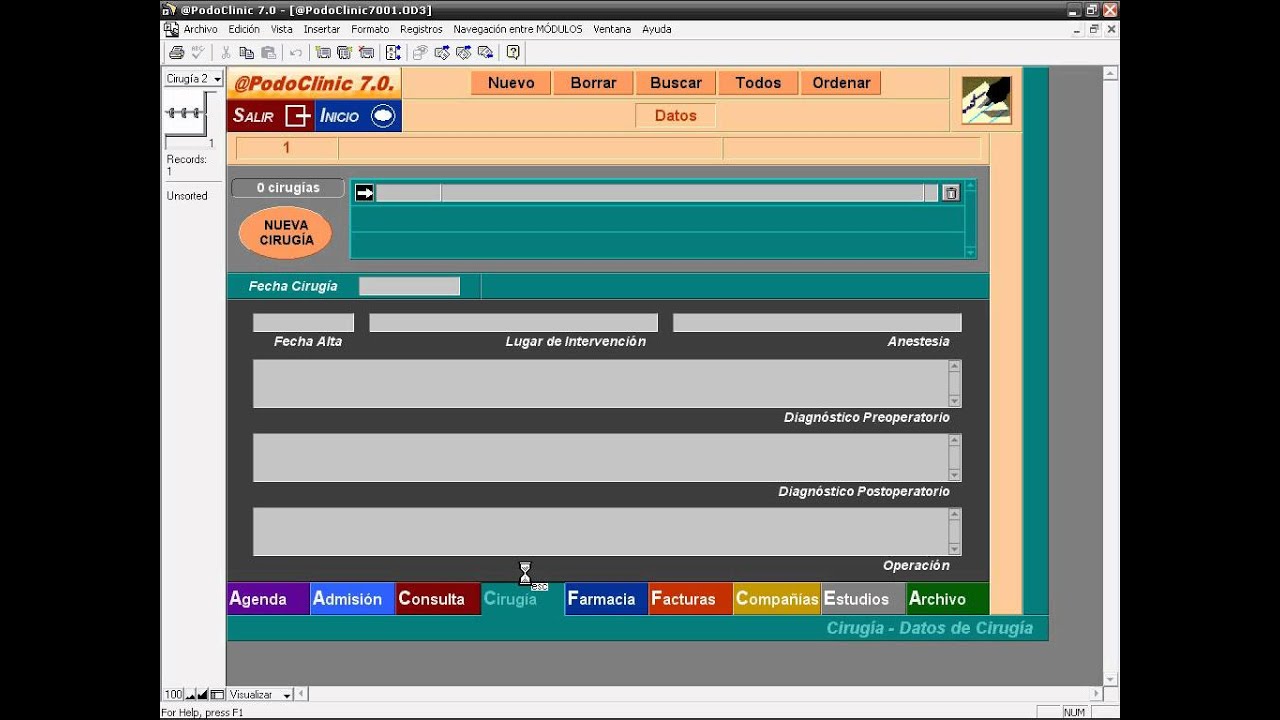
Task: Click the black arrow icon in surgery list row
Action: 365,193
